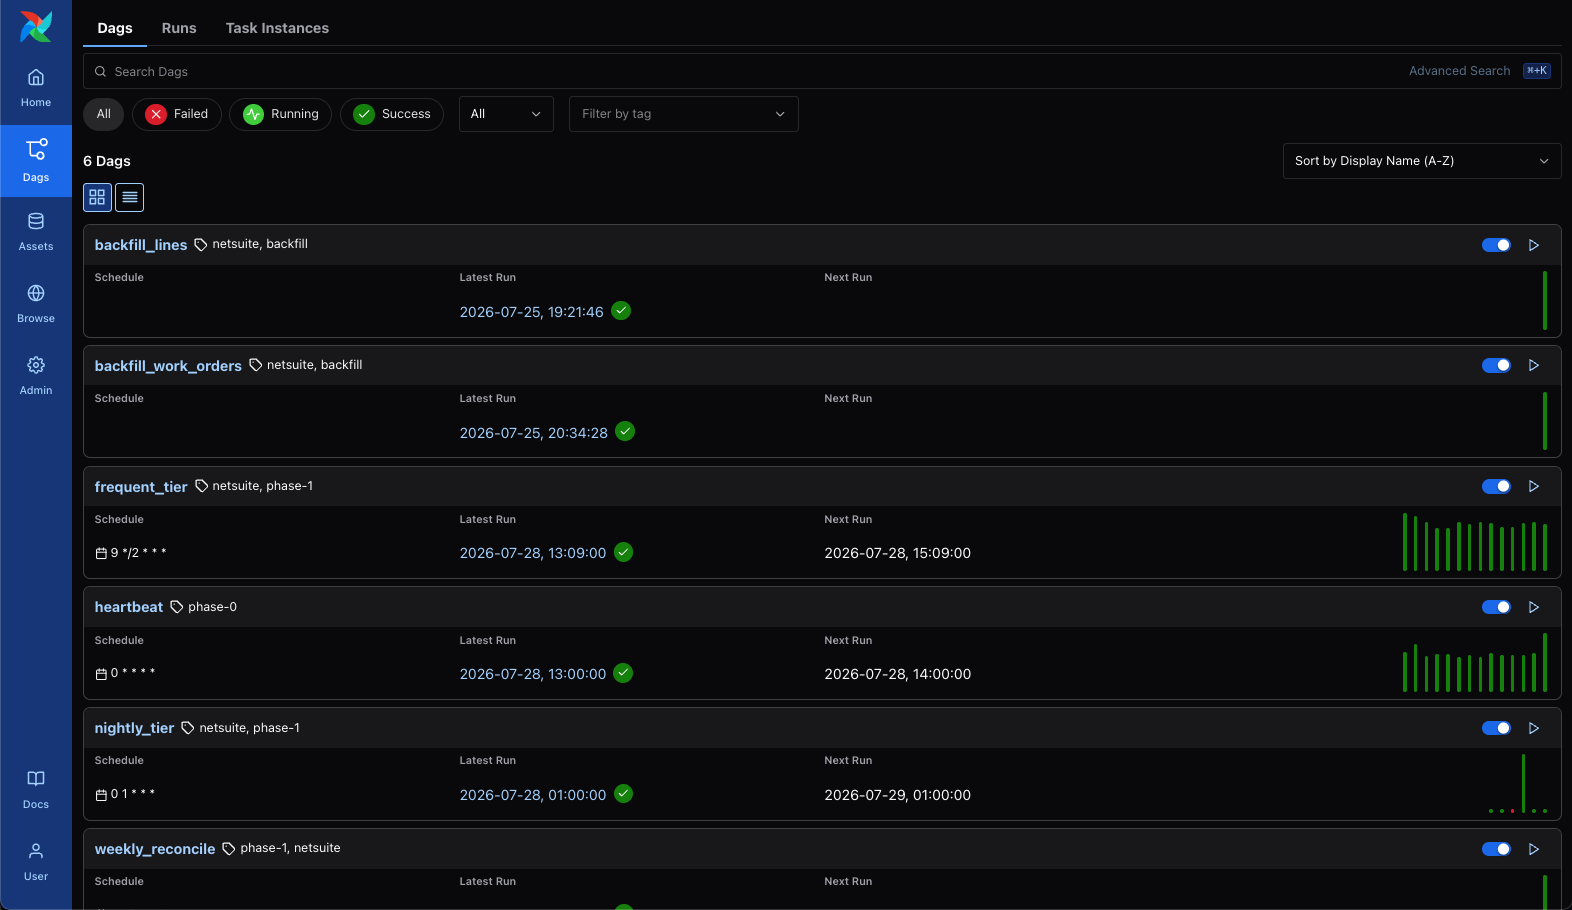Open the nightly_tier Dag

(134, 728)
